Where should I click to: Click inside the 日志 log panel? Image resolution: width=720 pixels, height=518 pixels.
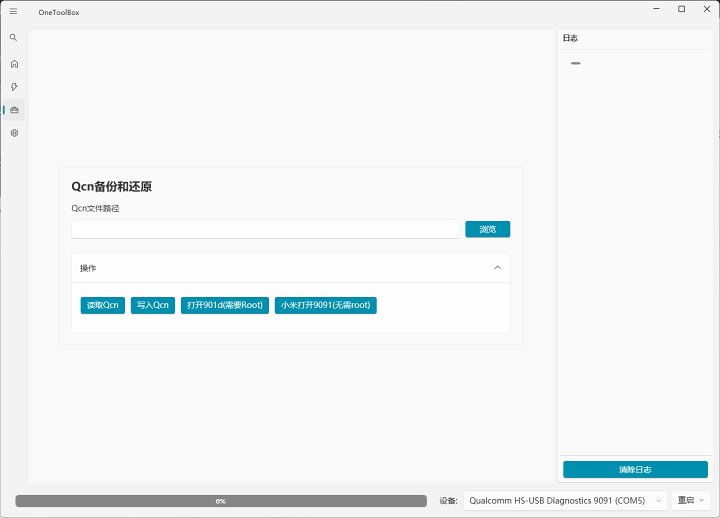[x=635, y=250]
